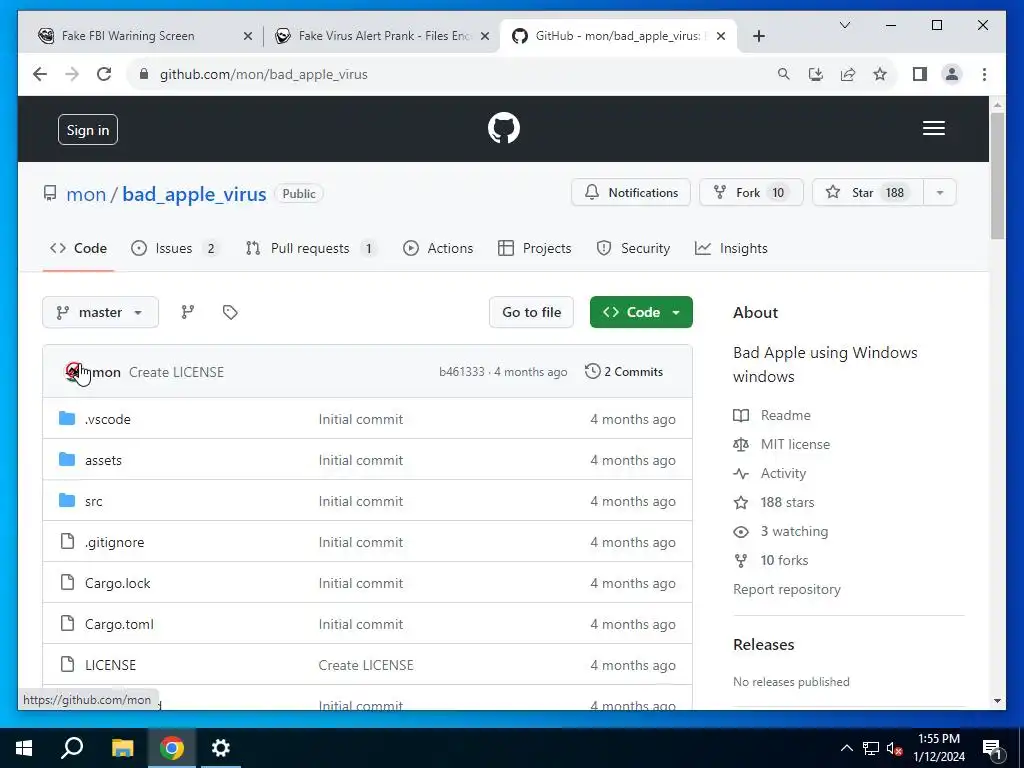Click the install app icon in address bar
Screen dimensions: 1024x768
pyautogui.click(x=816, y=74)
